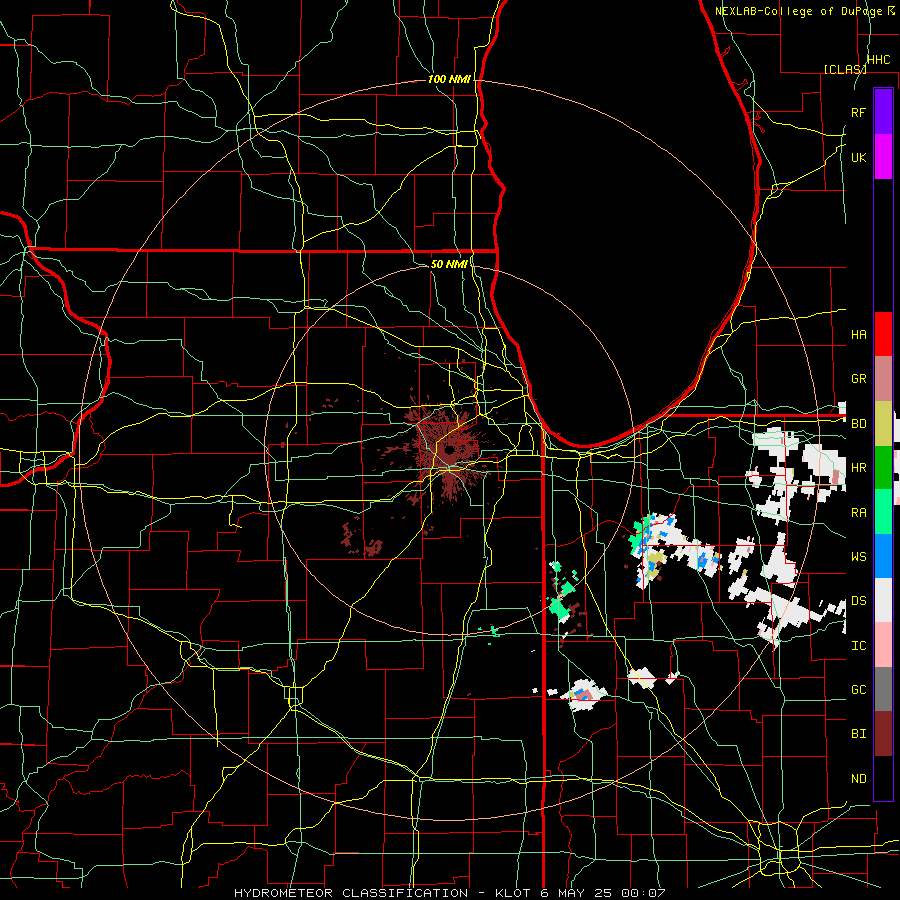Click the 'WS' legend label
900x900 pixels.
point(858,556)
